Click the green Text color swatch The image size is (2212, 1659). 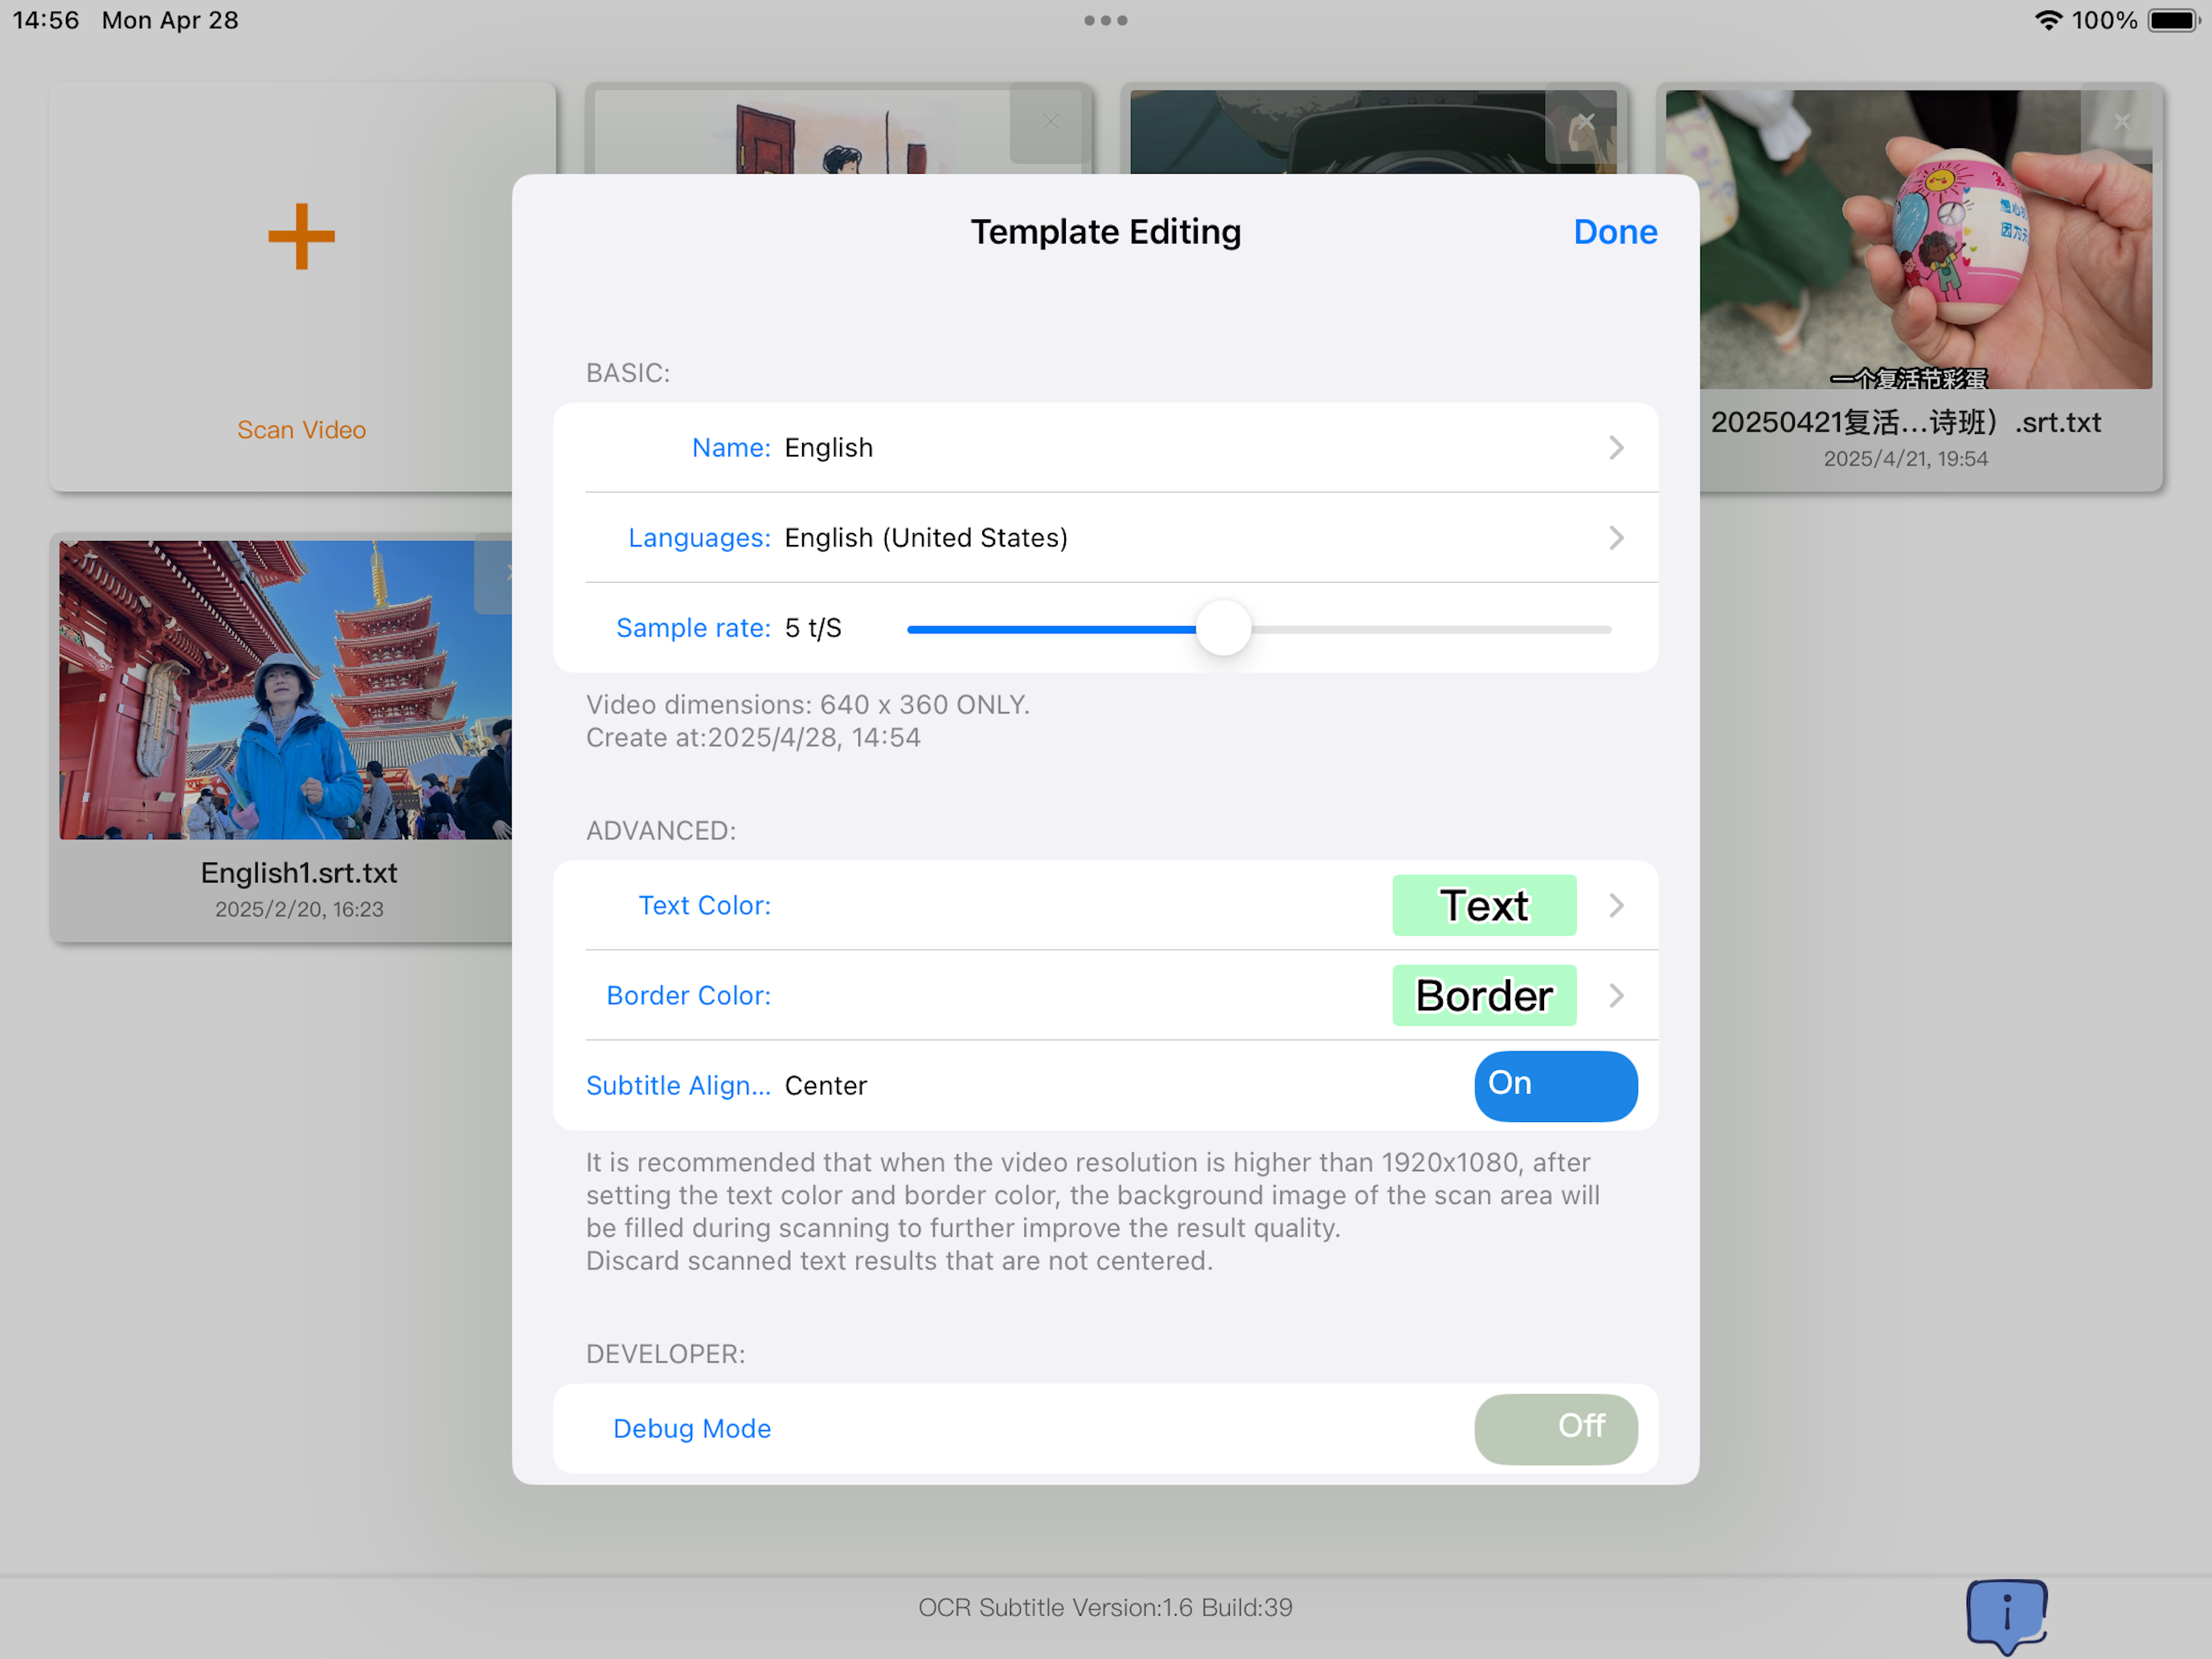point(1484,906)
